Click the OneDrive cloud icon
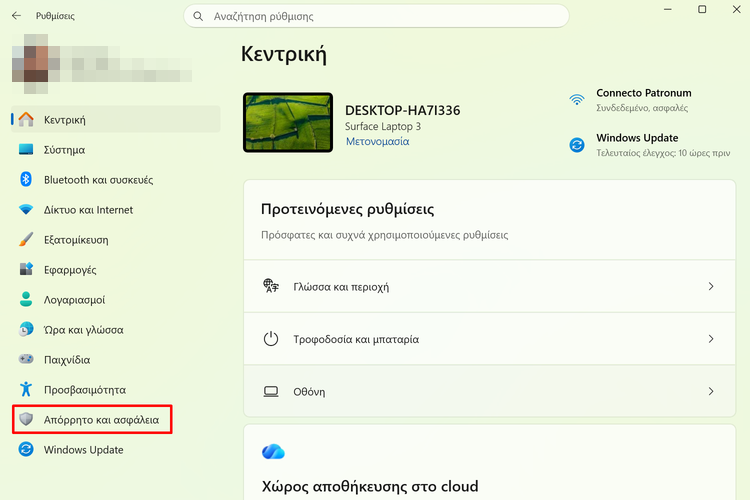Image resolution: width=750 pixels, height=500 pixels. [x=273, y=451]
